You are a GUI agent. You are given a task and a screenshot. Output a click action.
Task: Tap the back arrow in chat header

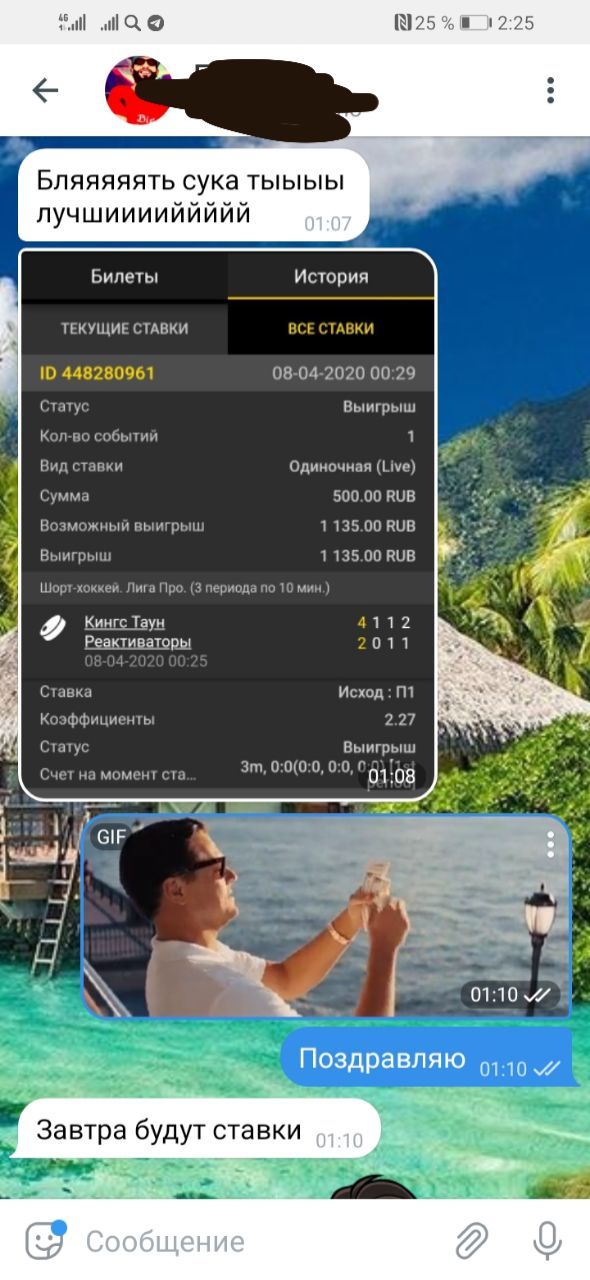click(45, 91)
